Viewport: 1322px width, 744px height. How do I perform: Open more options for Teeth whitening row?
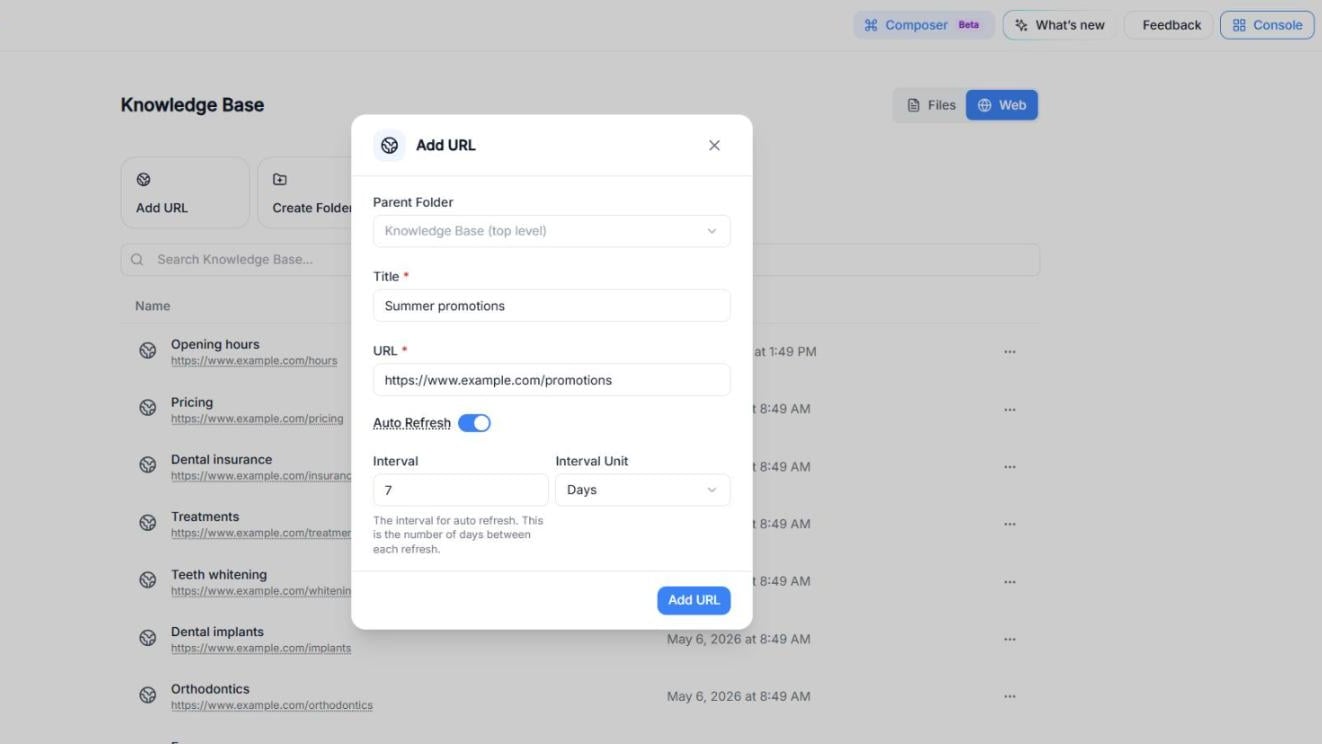(x=1010, y=582)
